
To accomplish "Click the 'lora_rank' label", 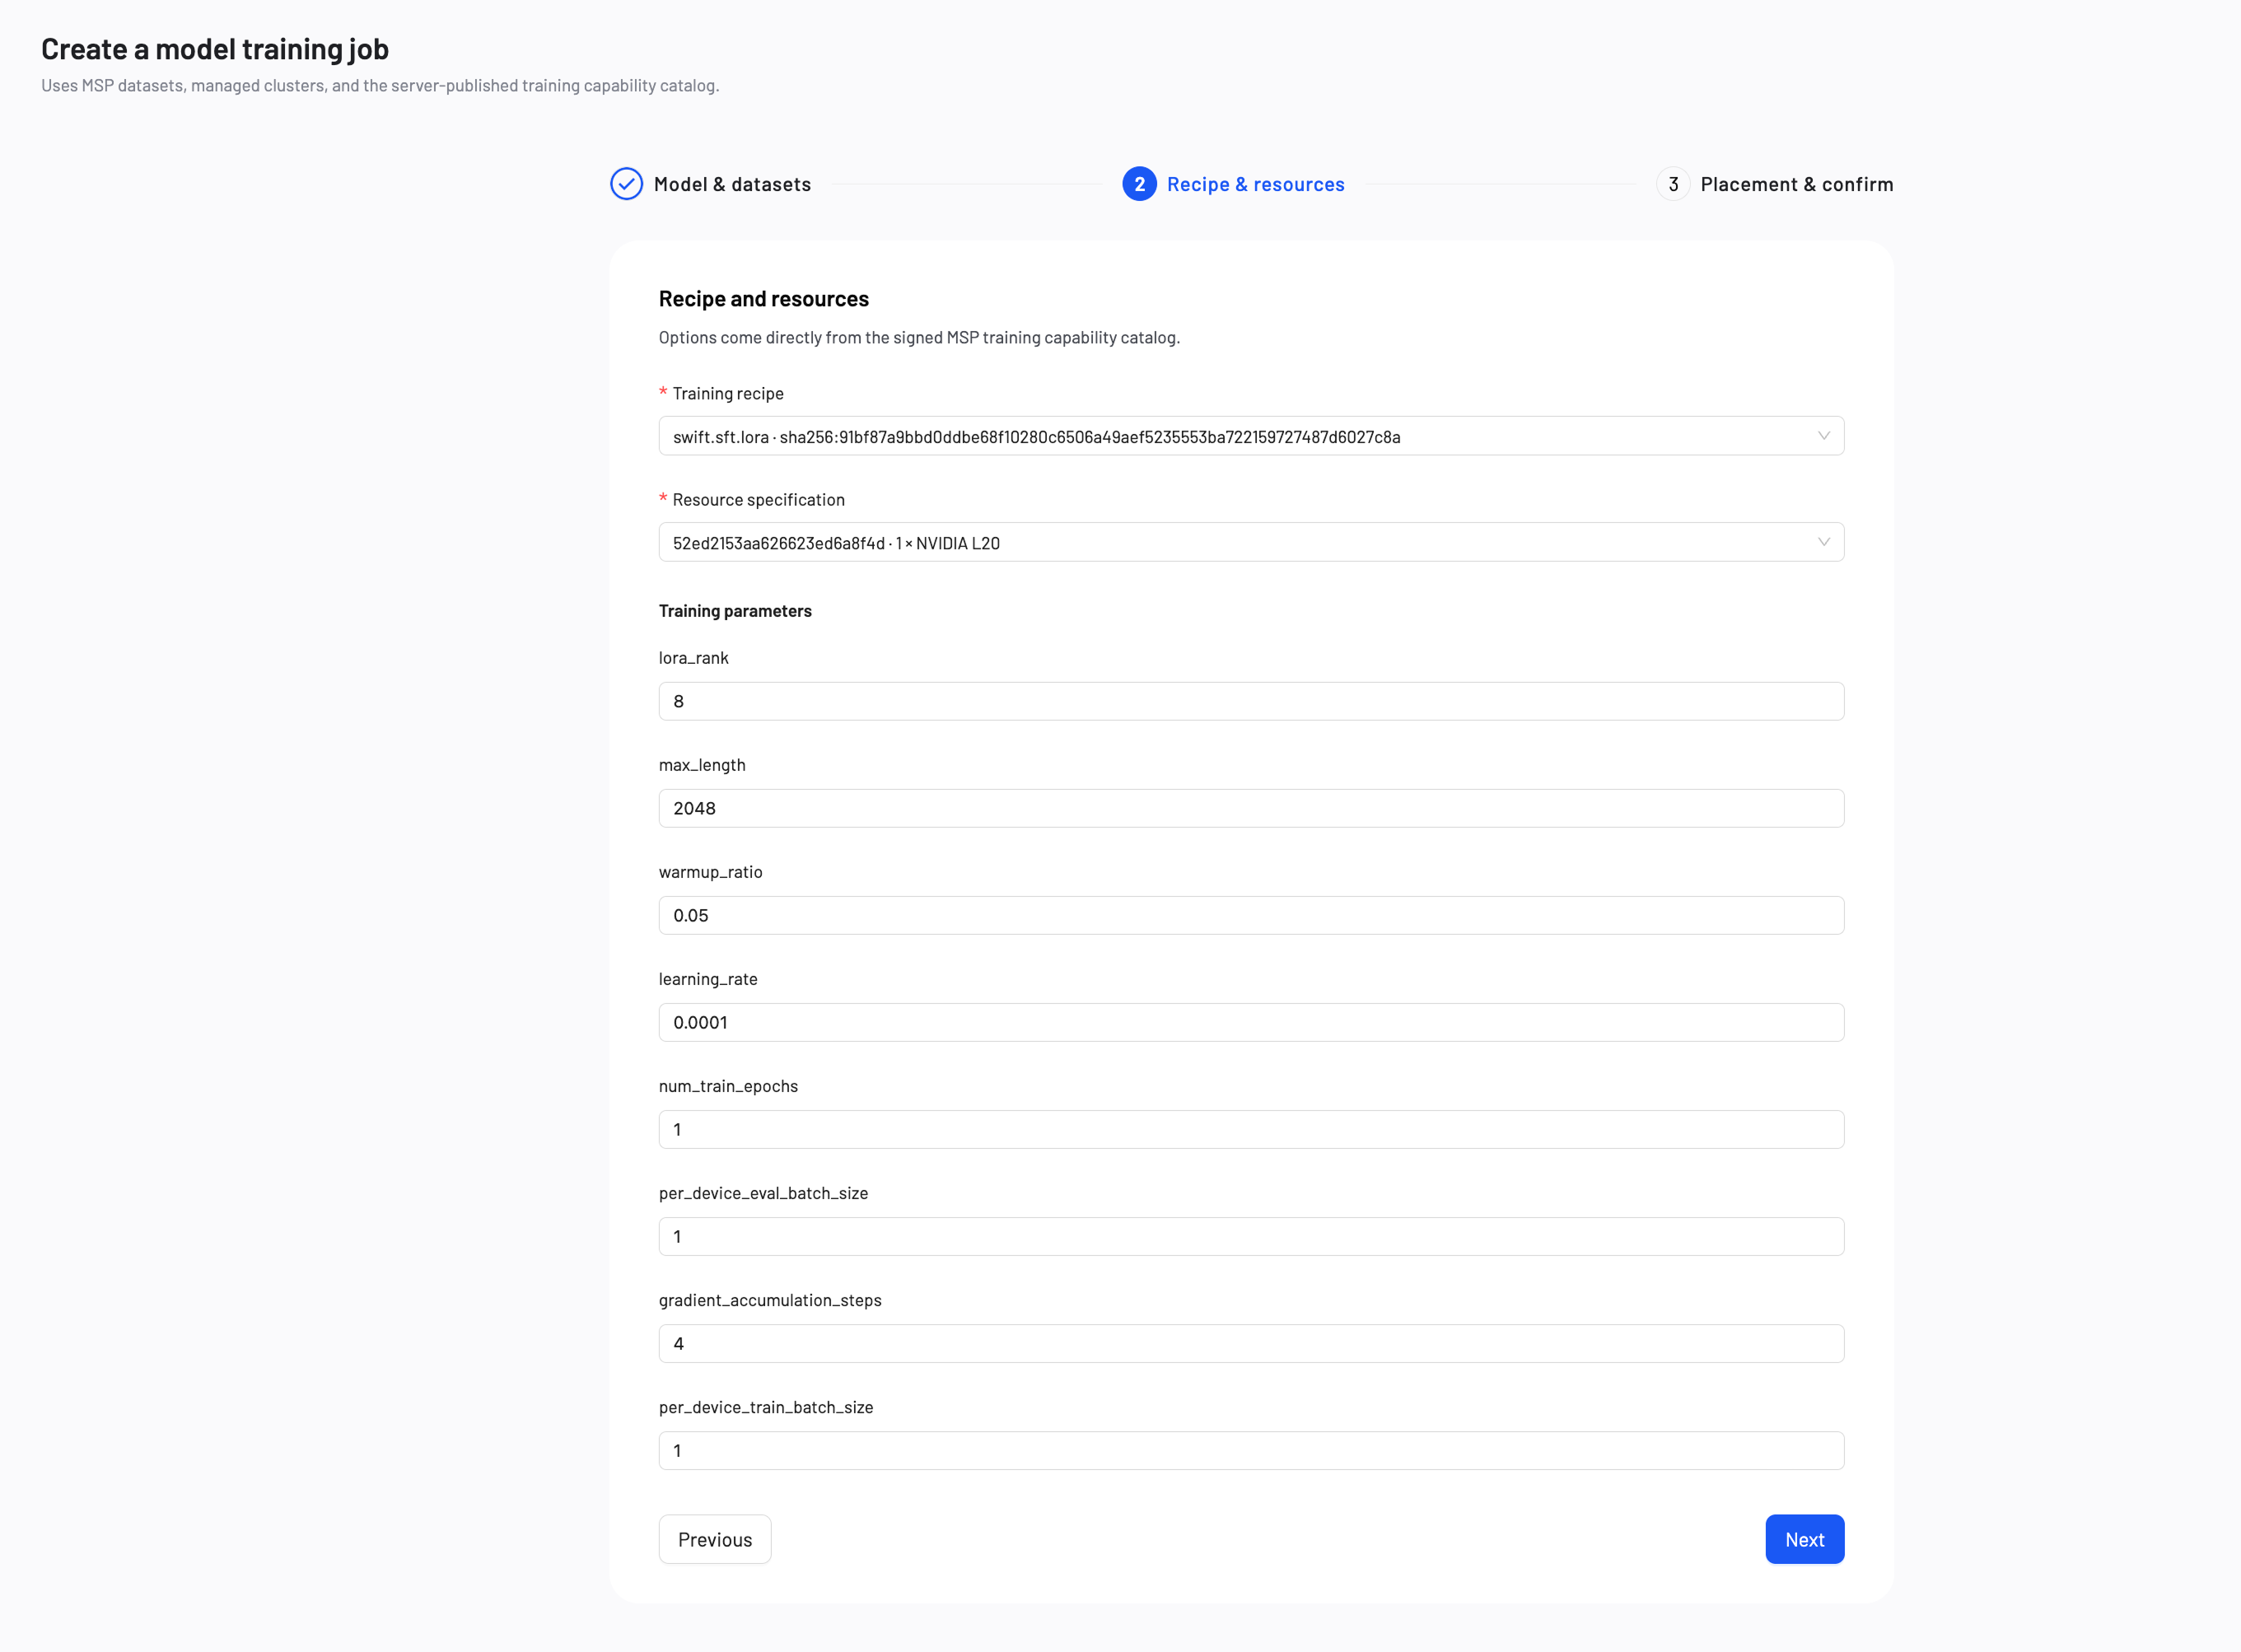I will 694,658.
